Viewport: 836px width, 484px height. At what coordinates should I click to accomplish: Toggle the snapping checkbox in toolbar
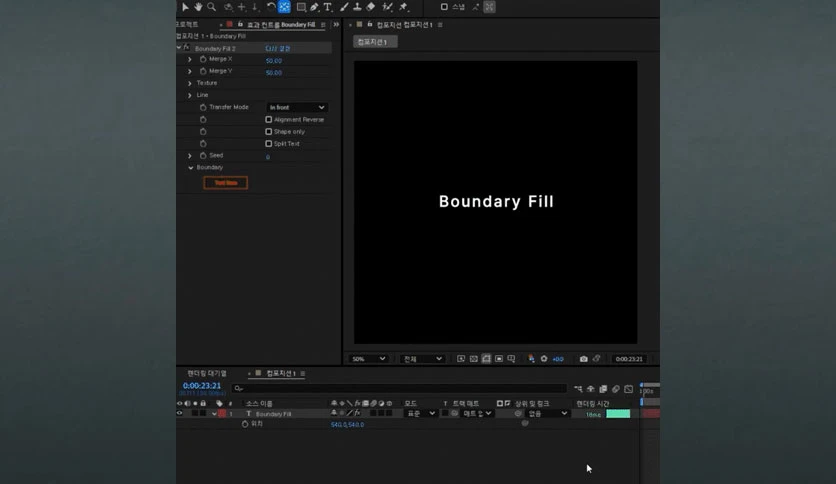tap(444, 7)
